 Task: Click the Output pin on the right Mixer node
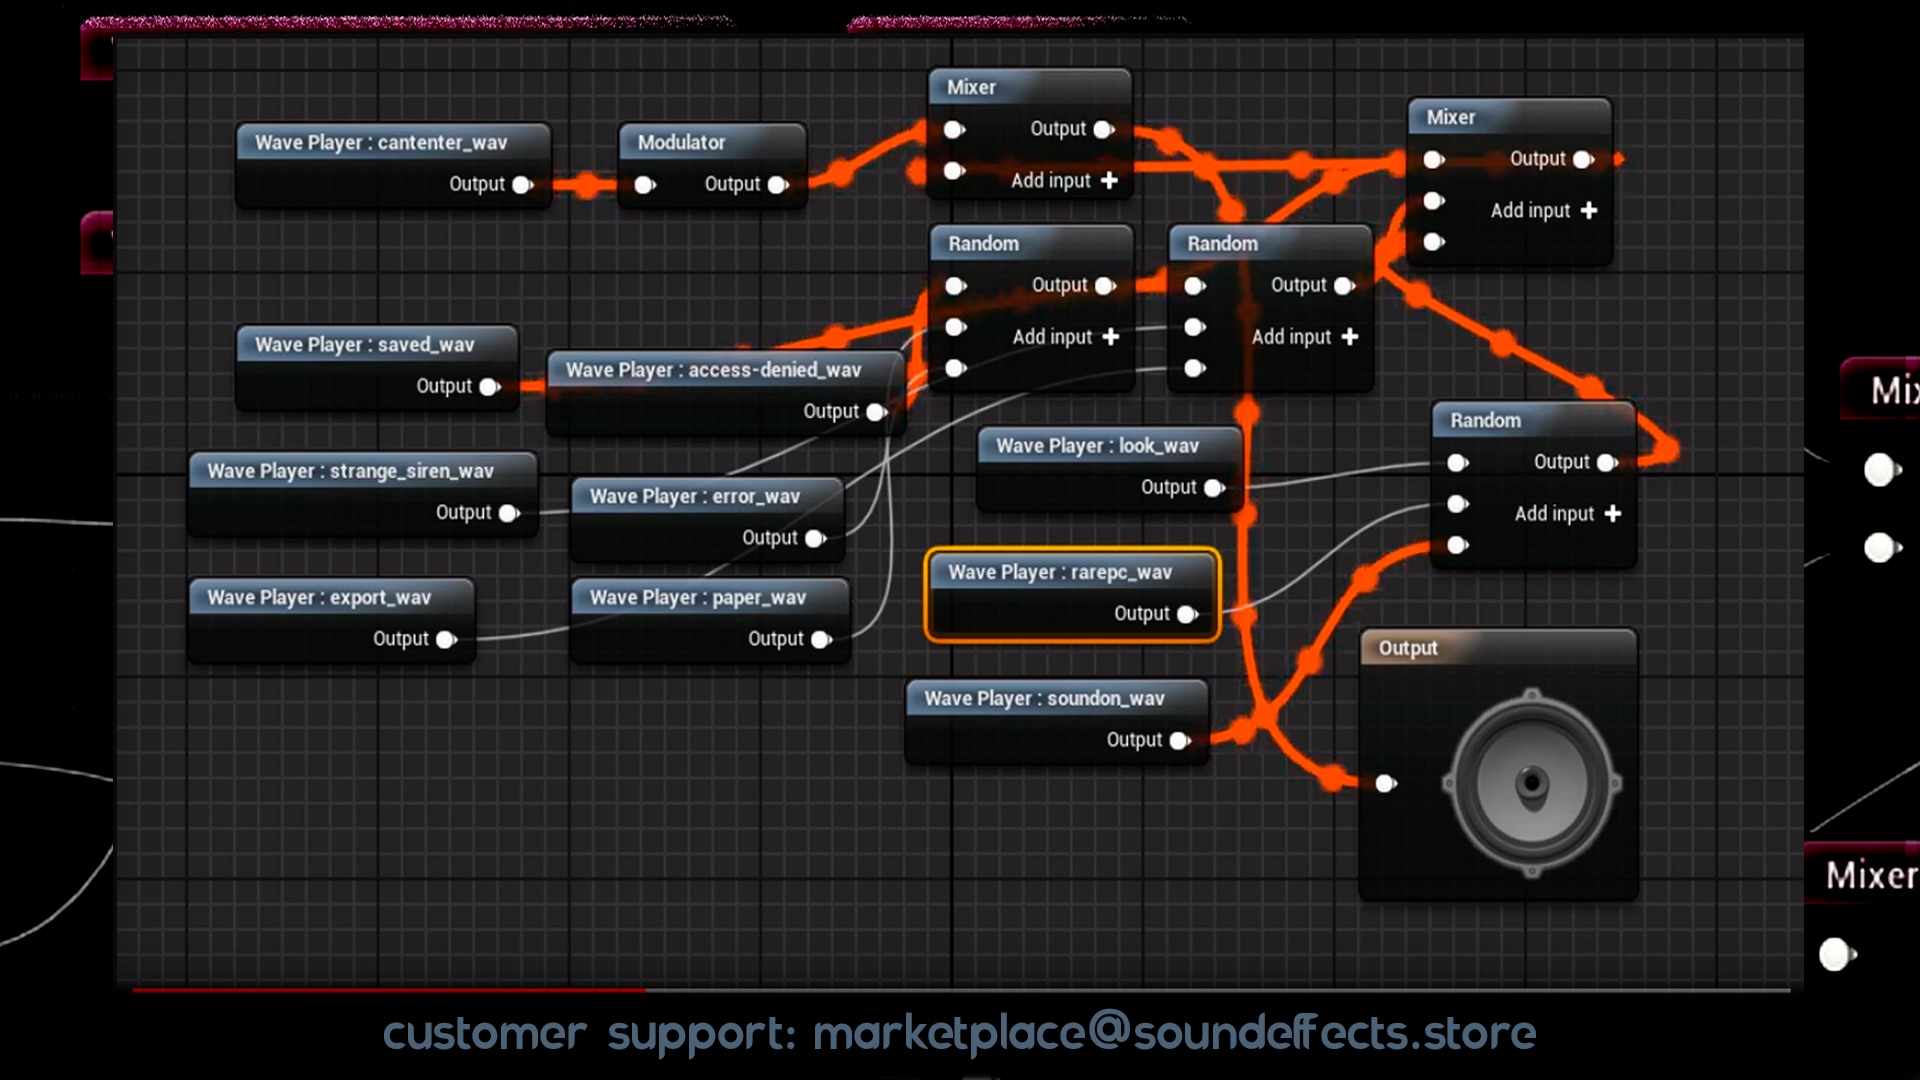pos(1580,159)
